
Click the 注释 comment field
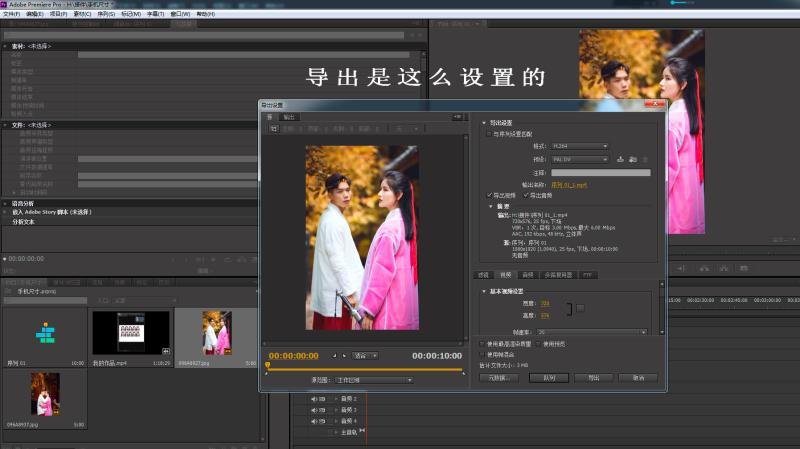coord(601,173)
